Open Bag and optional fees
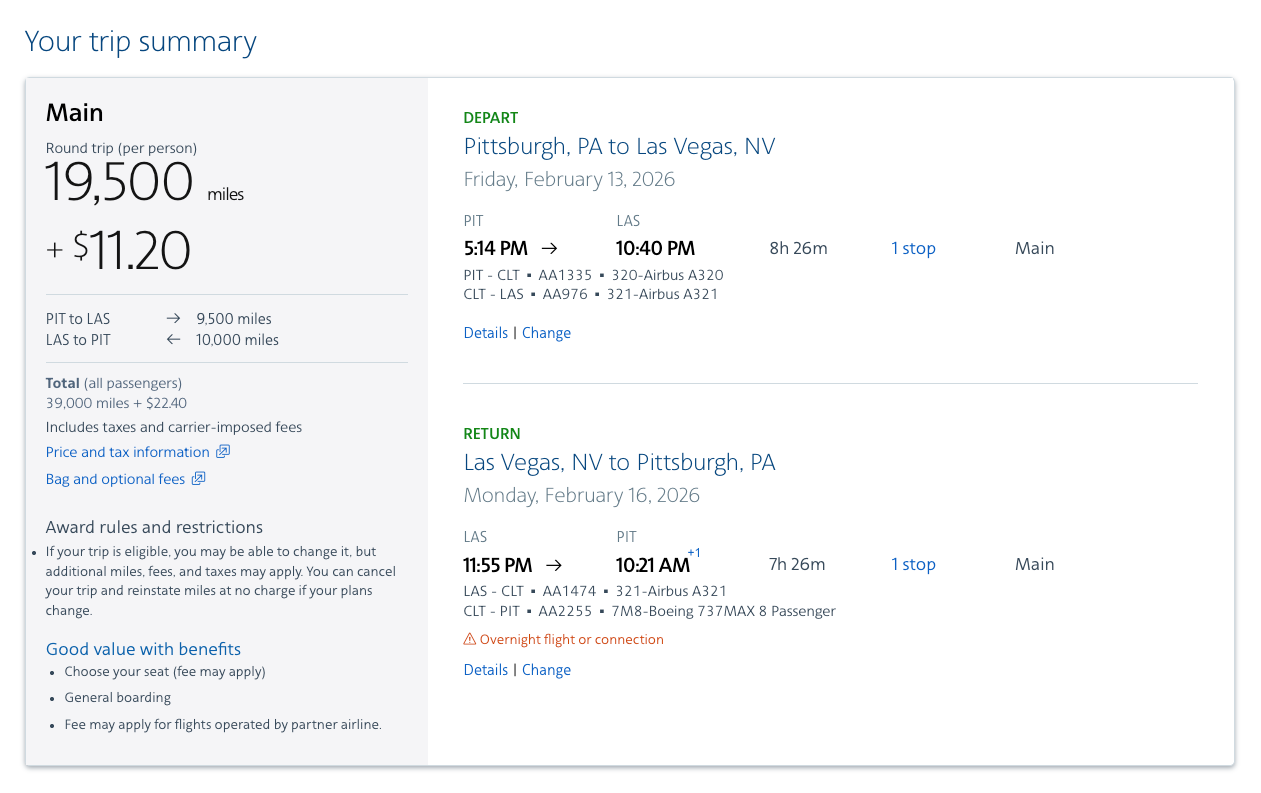This screenshot has width=1261, height=793. pos(116,479)
